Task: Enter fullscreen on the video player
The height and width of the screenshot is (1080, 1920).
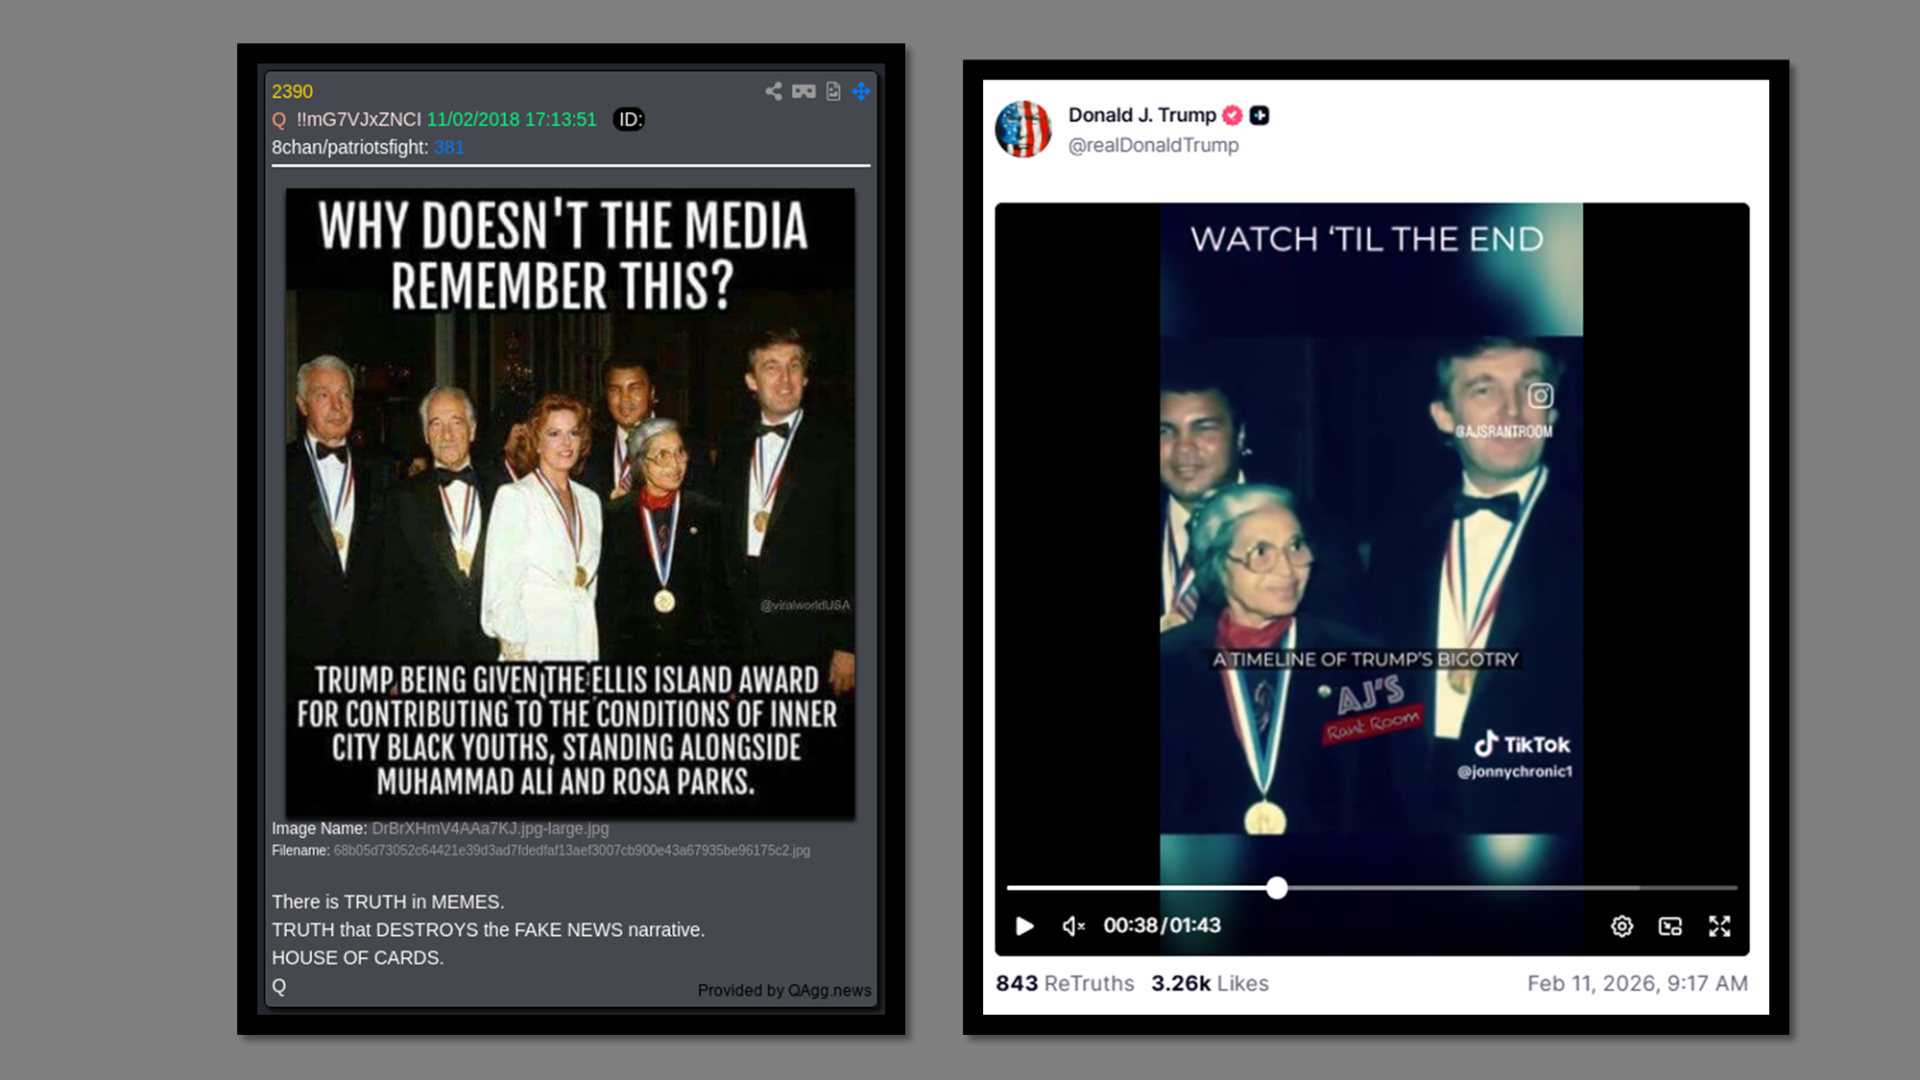Action: (1719, 926)
